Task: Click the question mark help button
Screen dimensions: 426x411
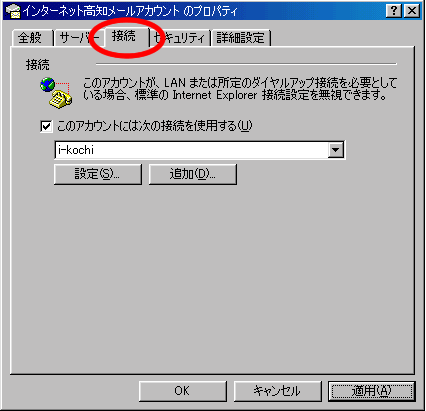Action: coord(394,11)
